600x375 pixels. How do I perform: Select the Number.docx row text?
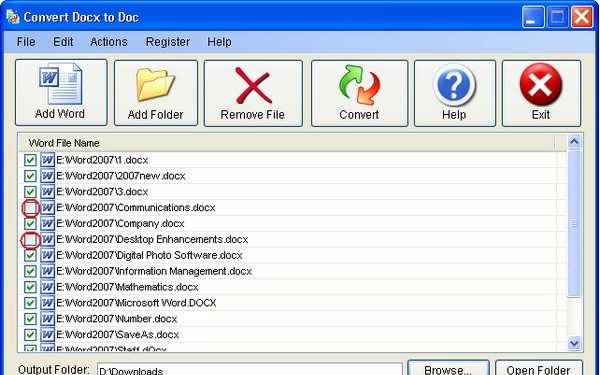coord(117,319)
